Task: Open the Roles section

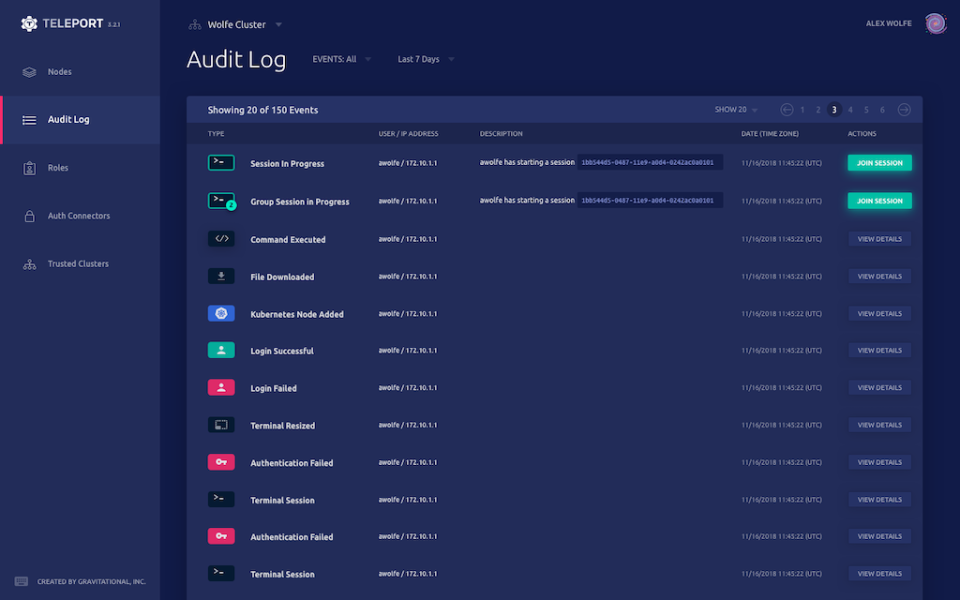Action: 80,168
